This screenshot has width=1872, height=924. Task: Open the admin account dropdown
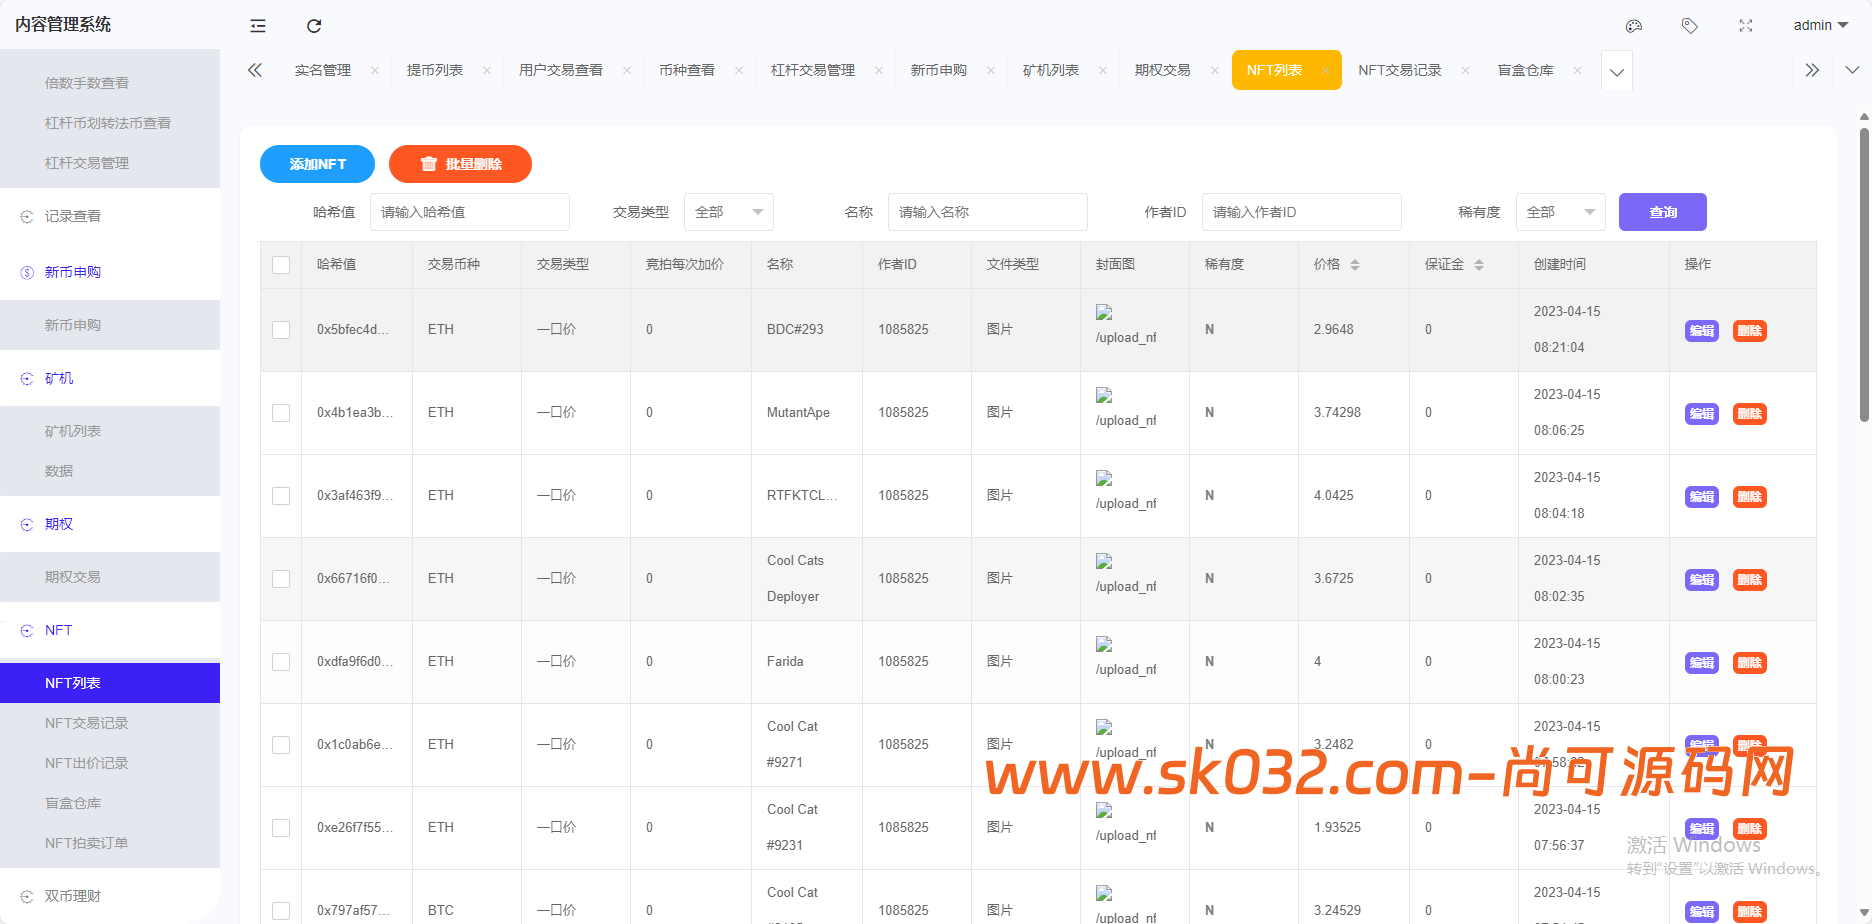pyautogui.click(x=1819, y=25)
